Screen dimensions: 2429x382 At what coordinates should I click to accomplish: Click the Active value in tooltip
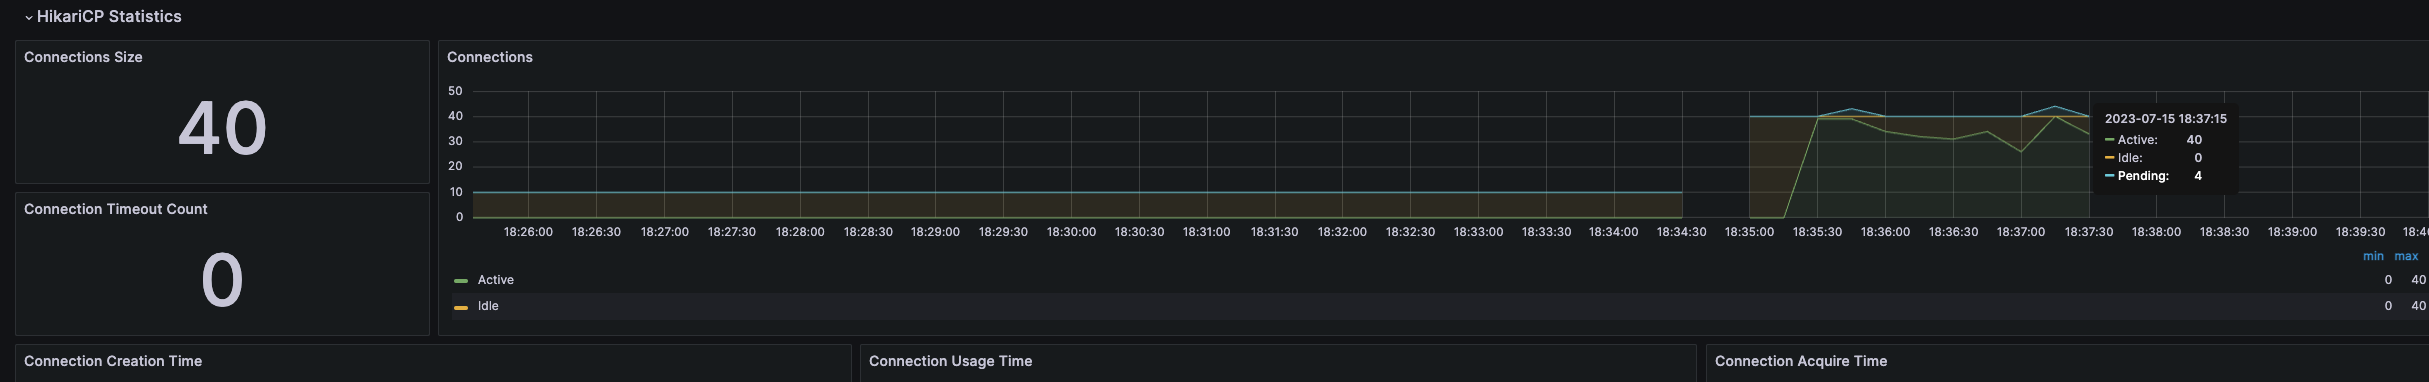click(x=2194, y=140)
